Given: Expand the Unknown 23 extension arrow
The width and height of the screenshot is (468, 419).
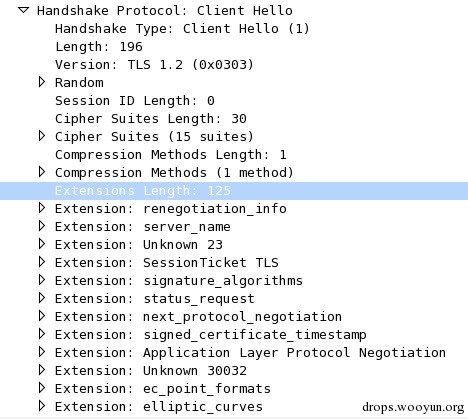Looking at the screenshot, I should [42, 244].
